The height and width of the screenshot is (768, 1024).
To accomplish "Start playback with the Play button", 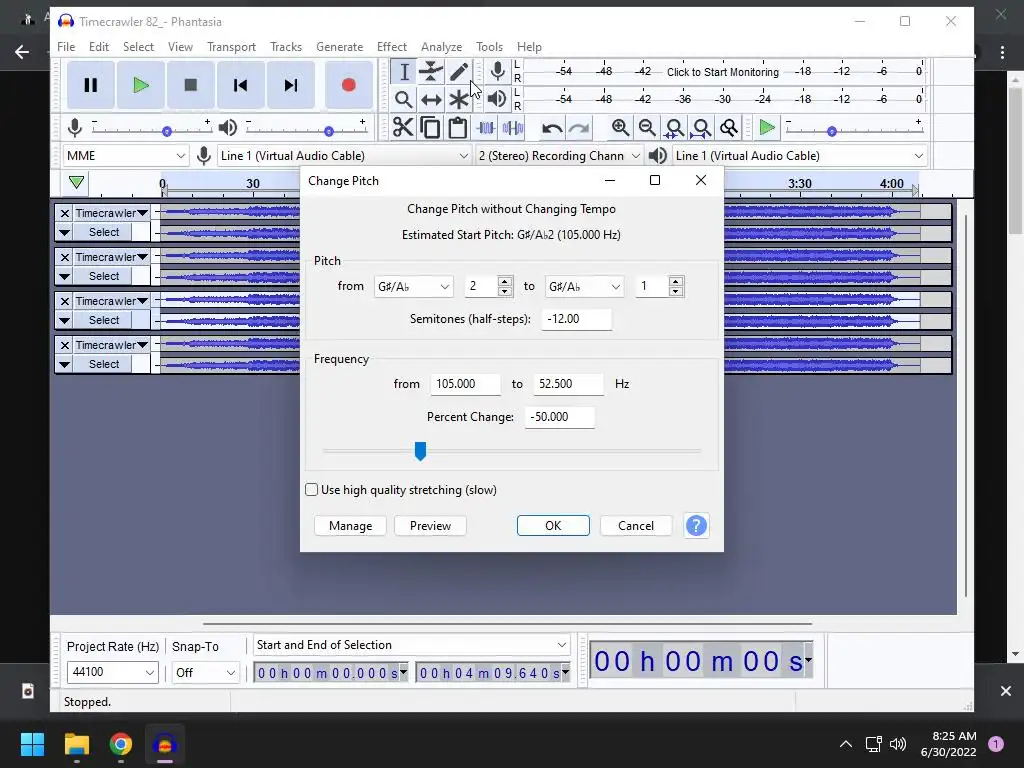I will click(140, 85).
